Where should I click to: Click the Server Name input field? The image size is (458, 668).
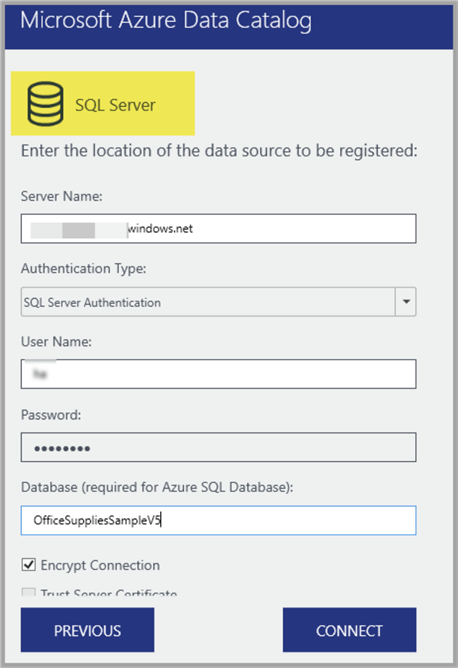[219, 229]
